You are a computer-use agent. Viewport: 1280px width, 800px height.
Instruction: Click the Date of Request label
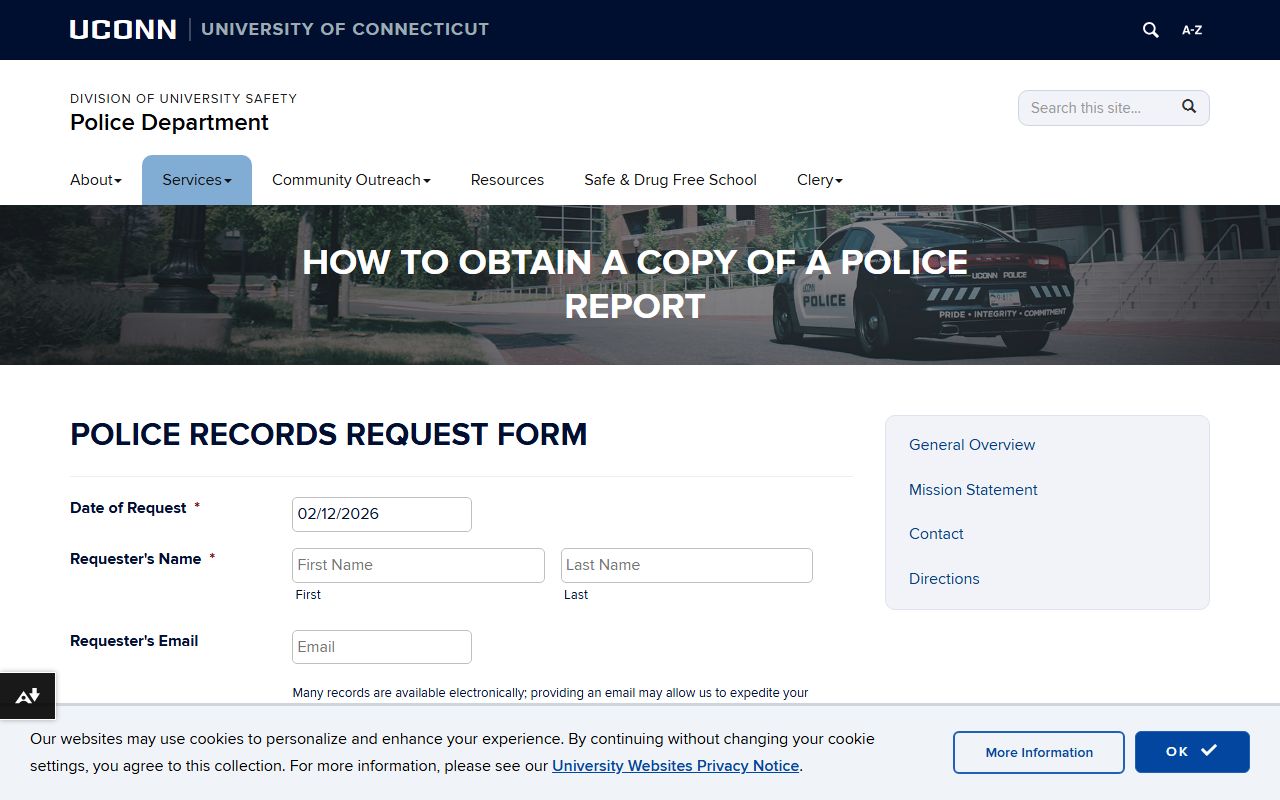click(128, 508)
